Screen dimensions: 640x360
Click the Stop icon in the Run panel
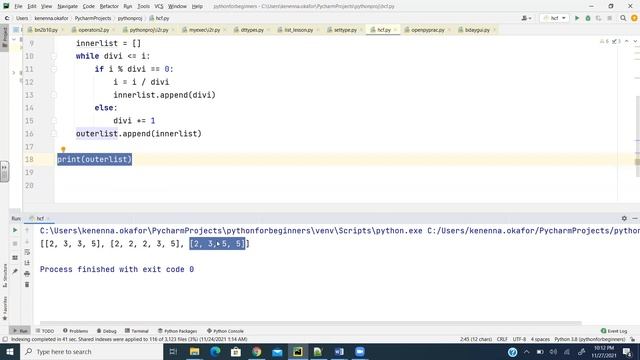click(15, 244)
